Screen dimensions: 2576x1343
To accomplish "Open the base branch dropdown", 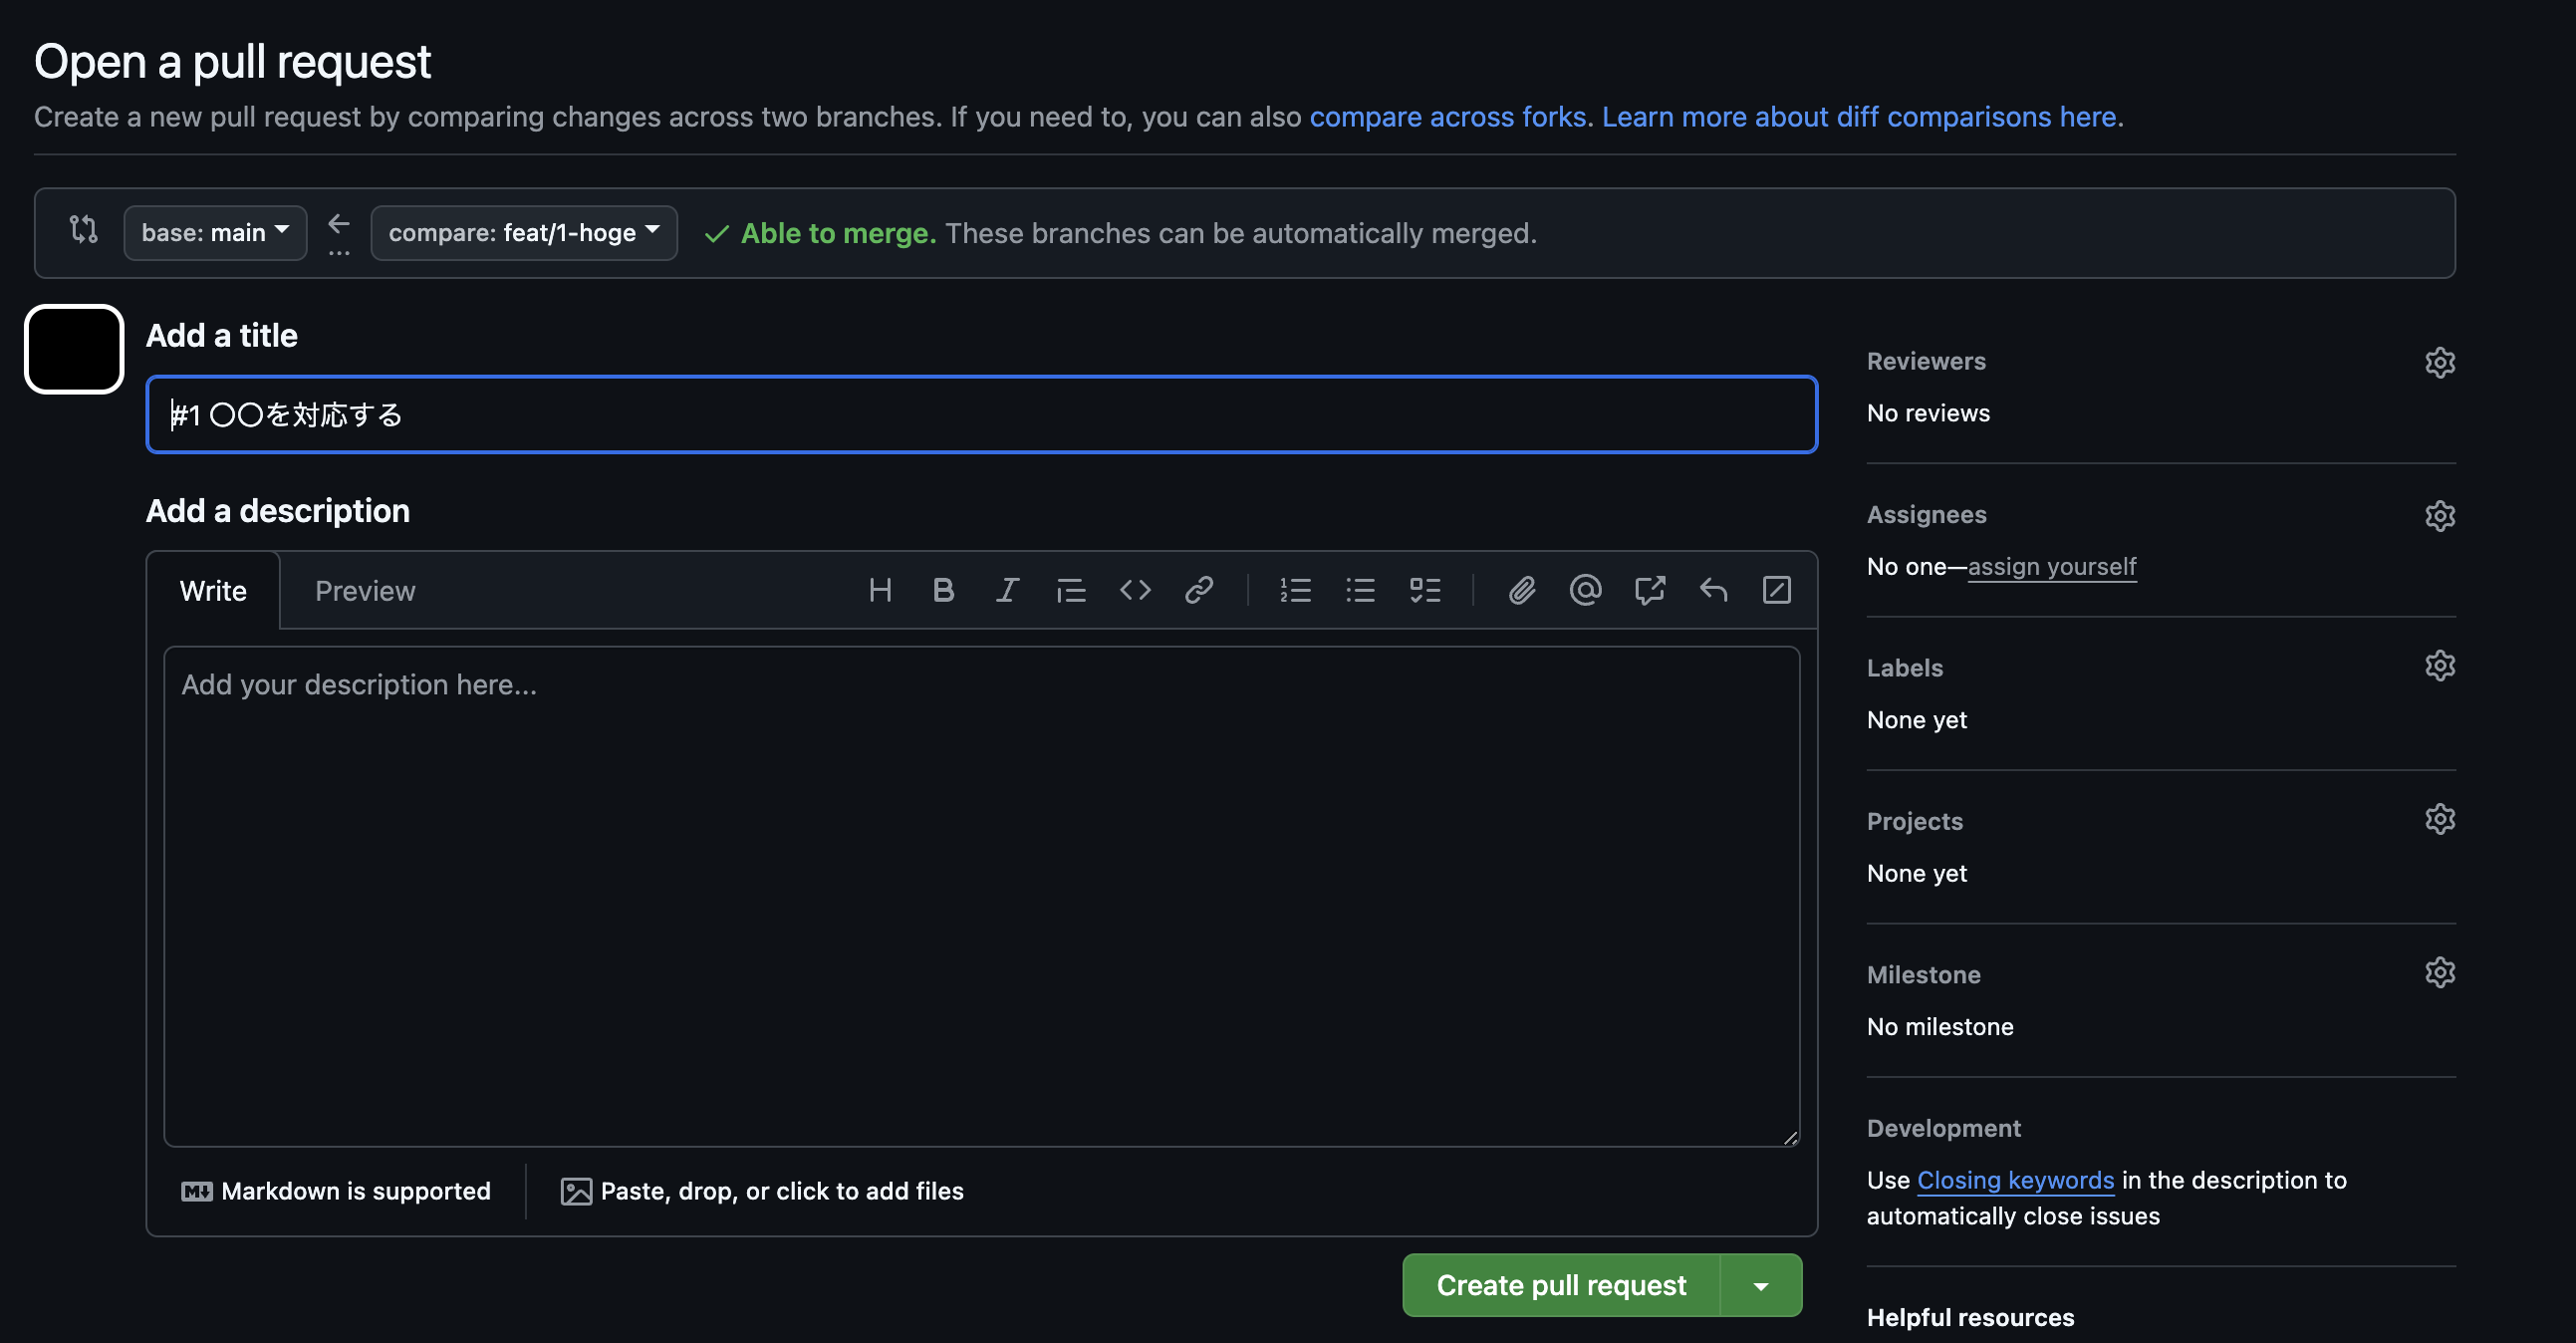I will pos(214,232).
